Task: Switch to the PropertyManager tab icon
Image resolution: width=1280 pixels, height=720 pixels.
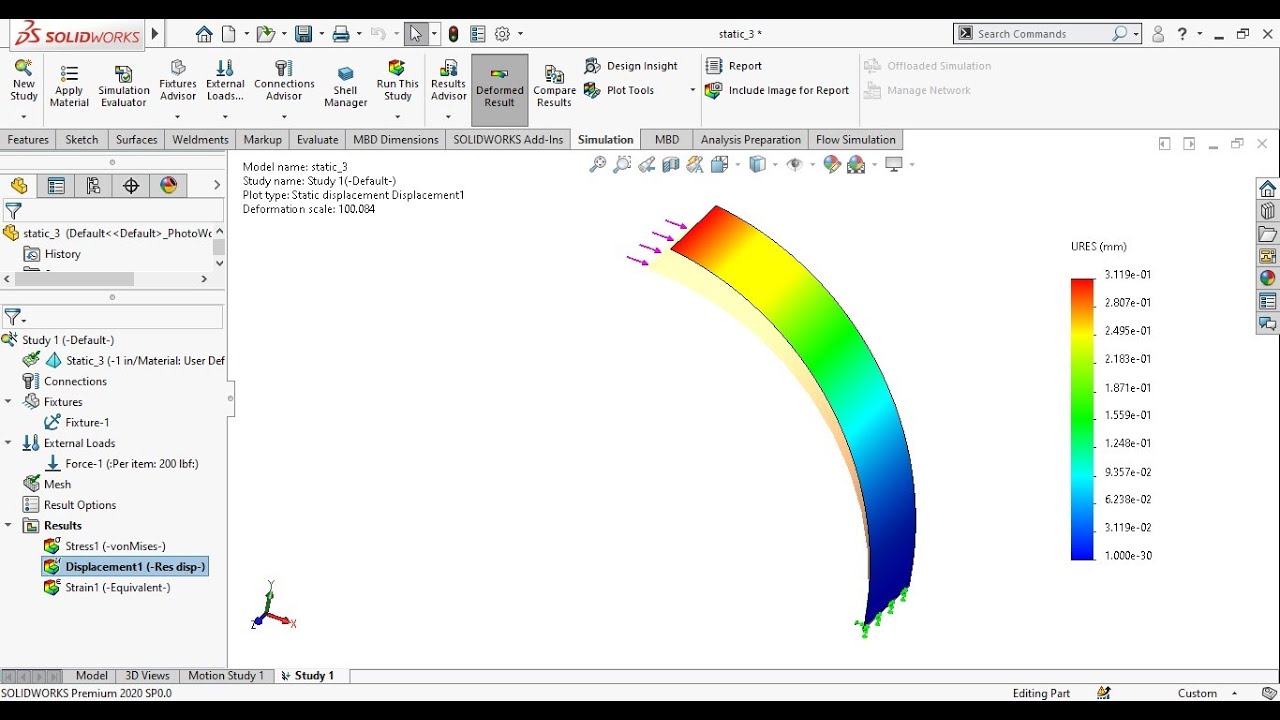Action: (x=56, y=185)
